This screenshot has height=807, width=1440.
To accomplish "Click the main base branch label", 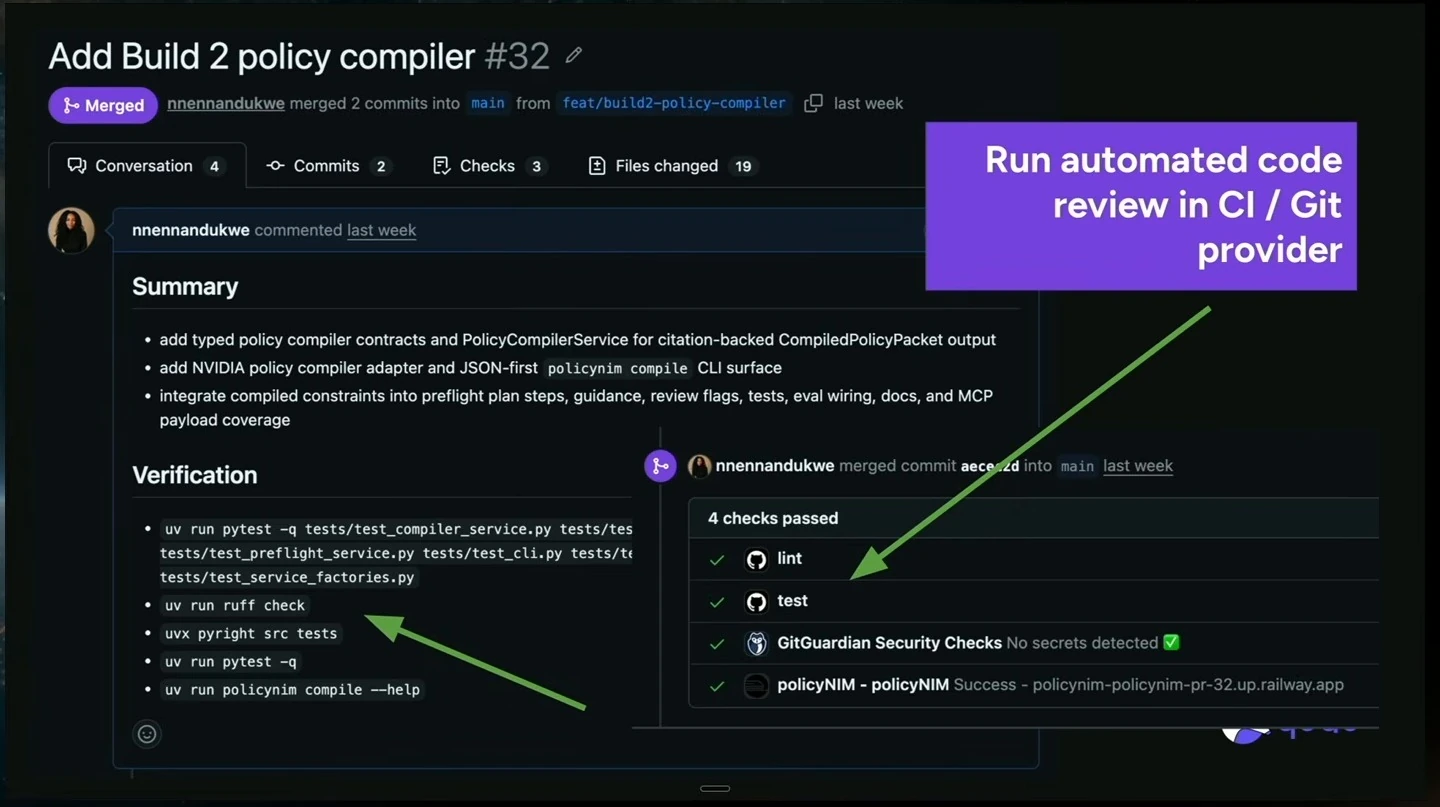I will click(x=488, y=103).
